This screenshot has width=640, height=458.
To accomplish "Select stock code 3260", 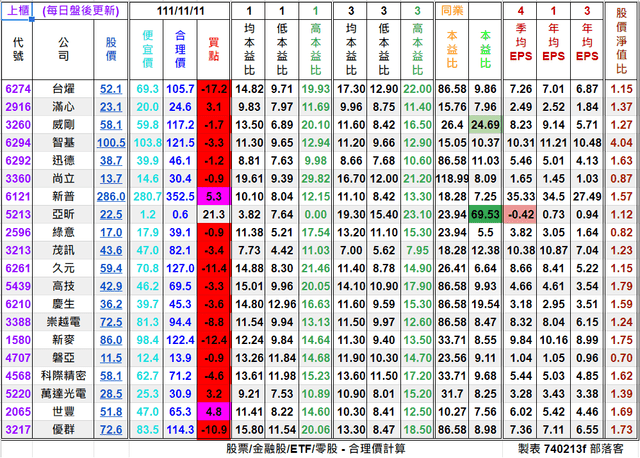I will click(x=18, y=125).
